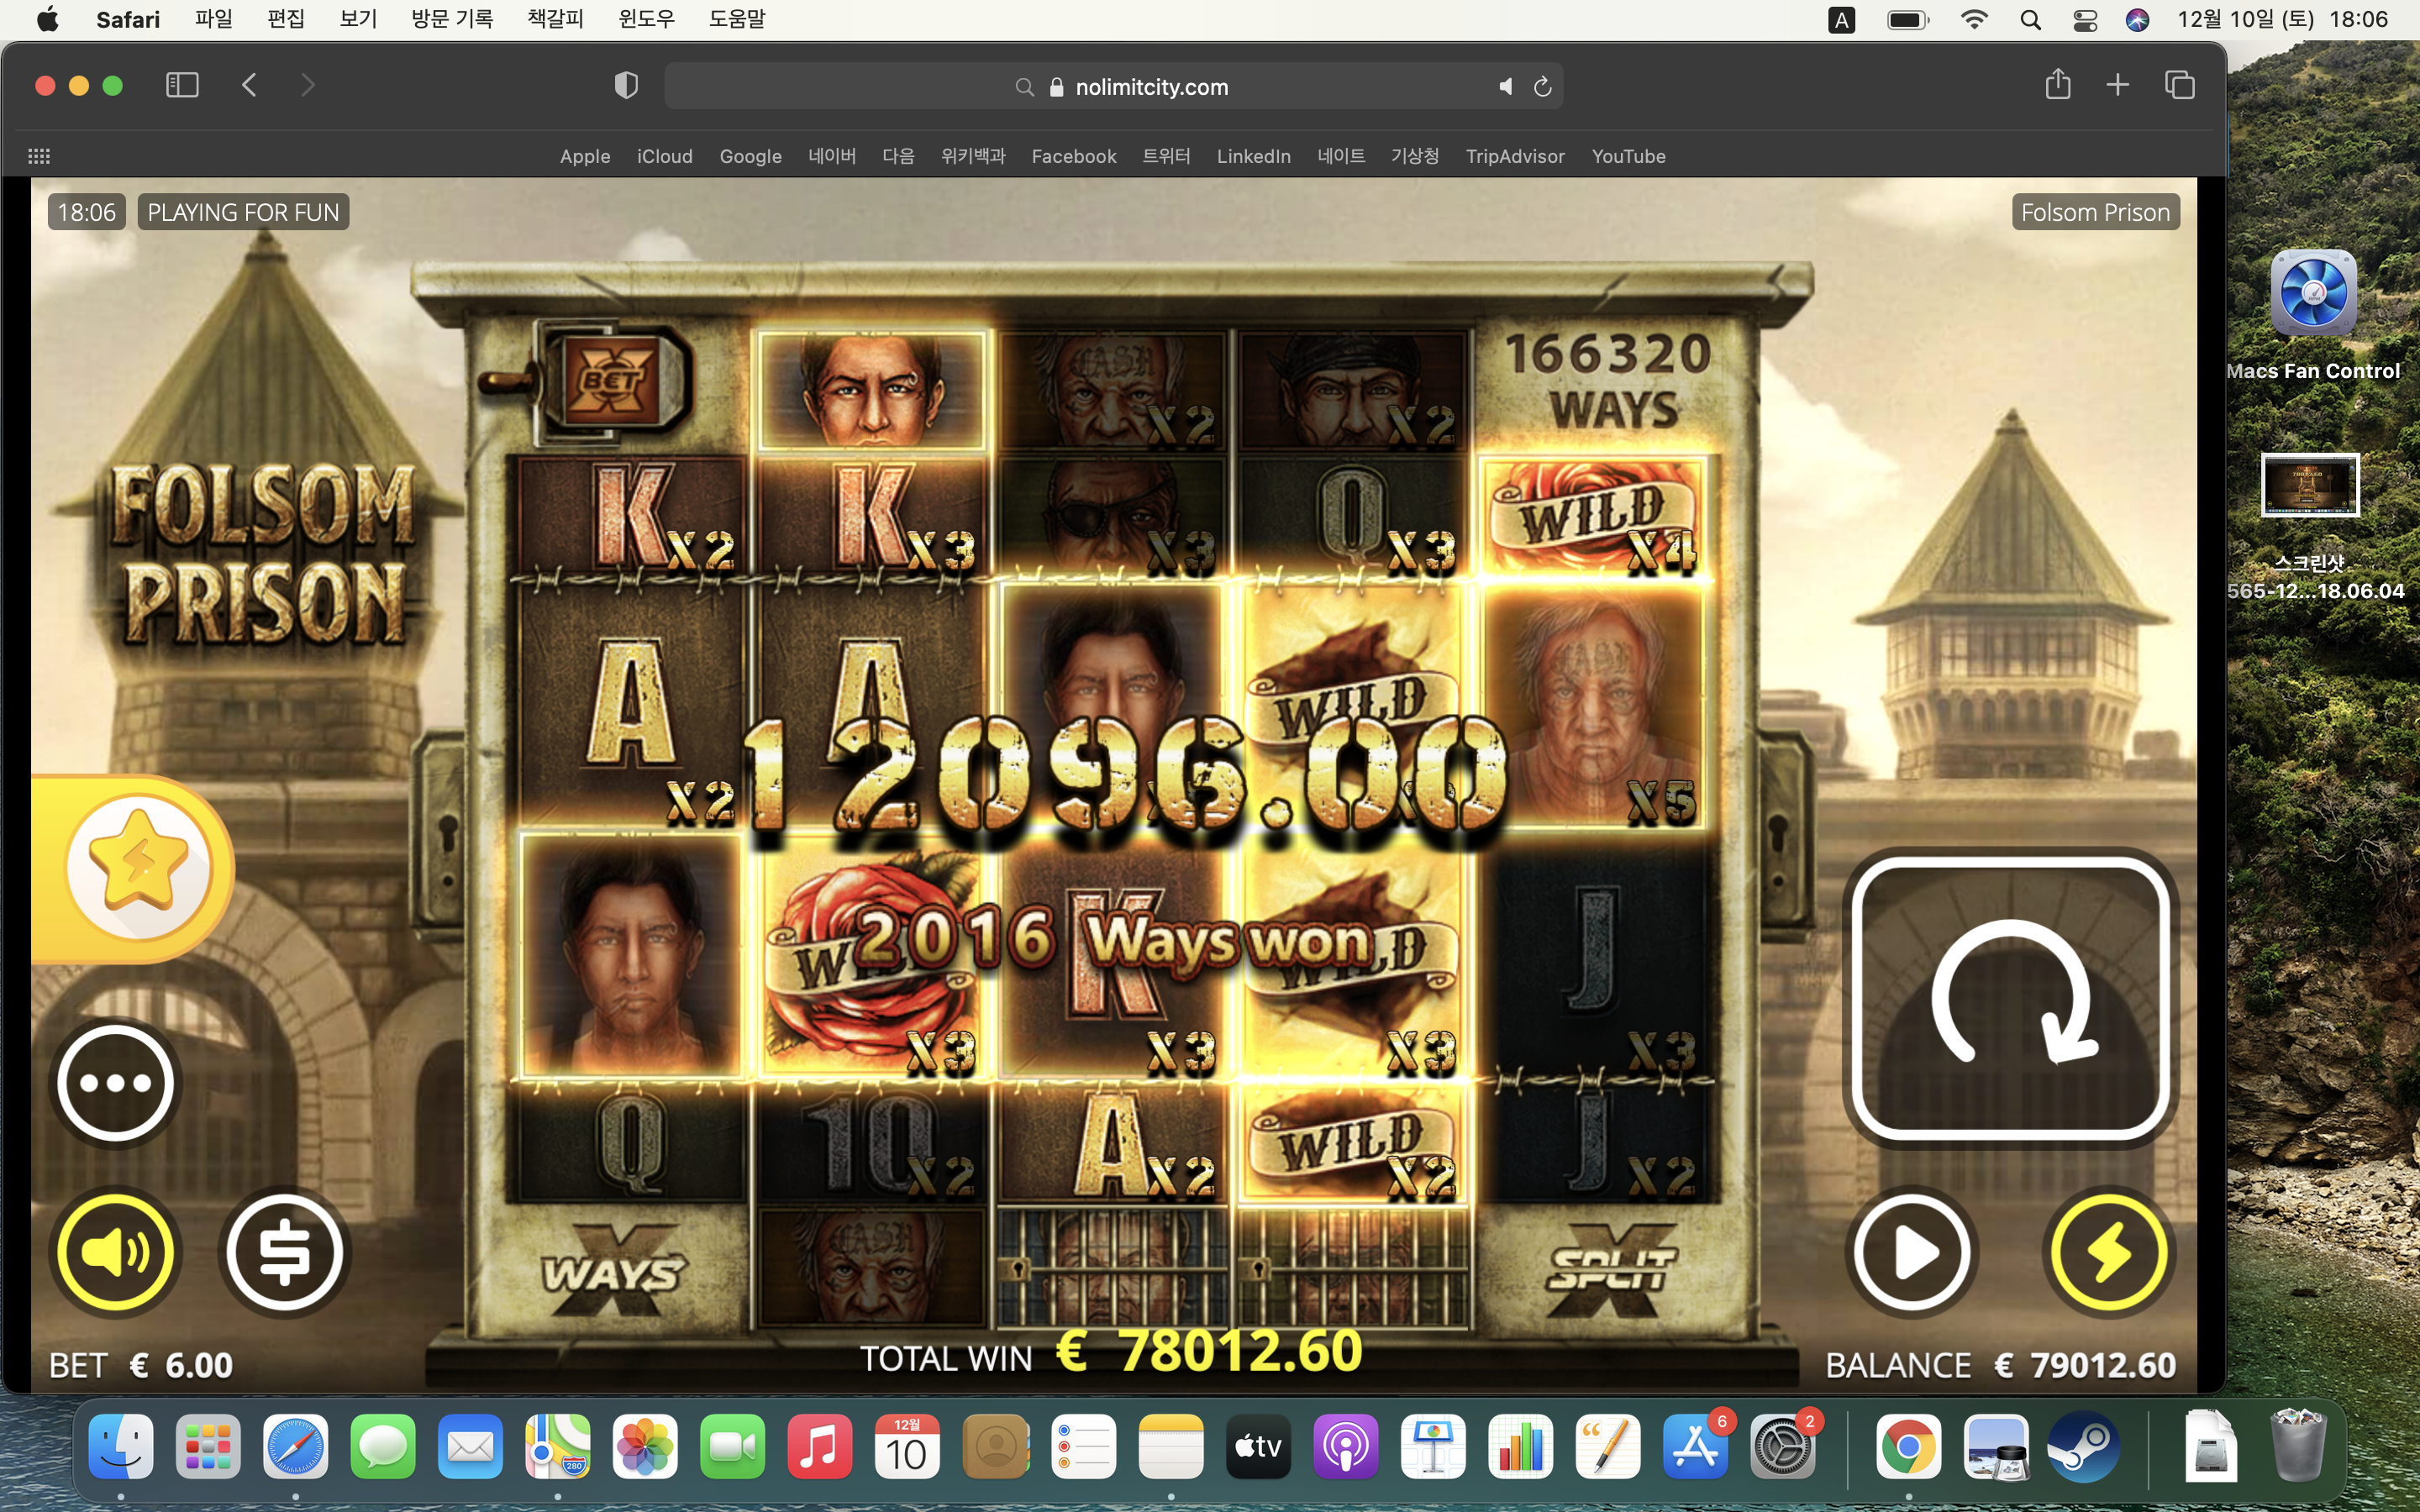Open the Trash in the Dock

click(2298, 1446)
